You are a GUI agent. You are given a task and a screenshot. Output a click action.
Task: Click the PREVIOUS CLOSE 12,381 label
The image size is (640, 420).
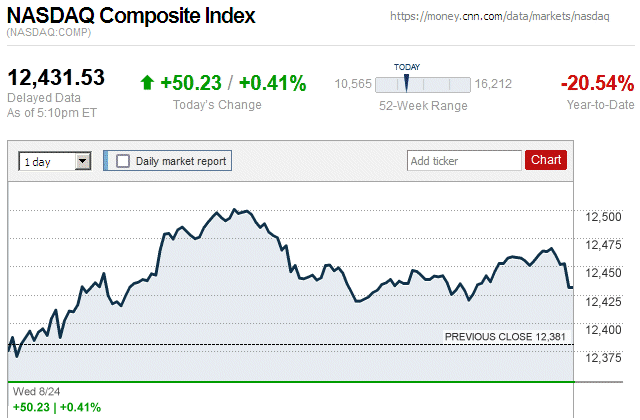tap(504, 336)
